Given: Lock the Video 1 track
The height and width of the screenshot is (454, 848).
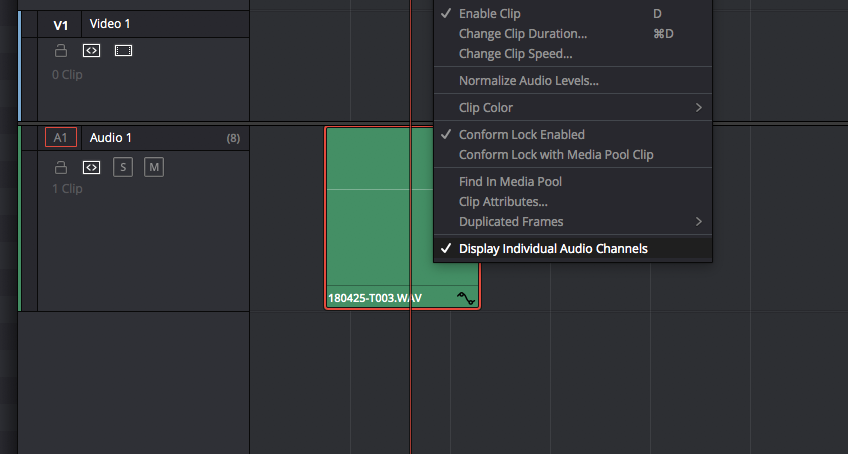Looking at the screenshot, I should (61, 51).
